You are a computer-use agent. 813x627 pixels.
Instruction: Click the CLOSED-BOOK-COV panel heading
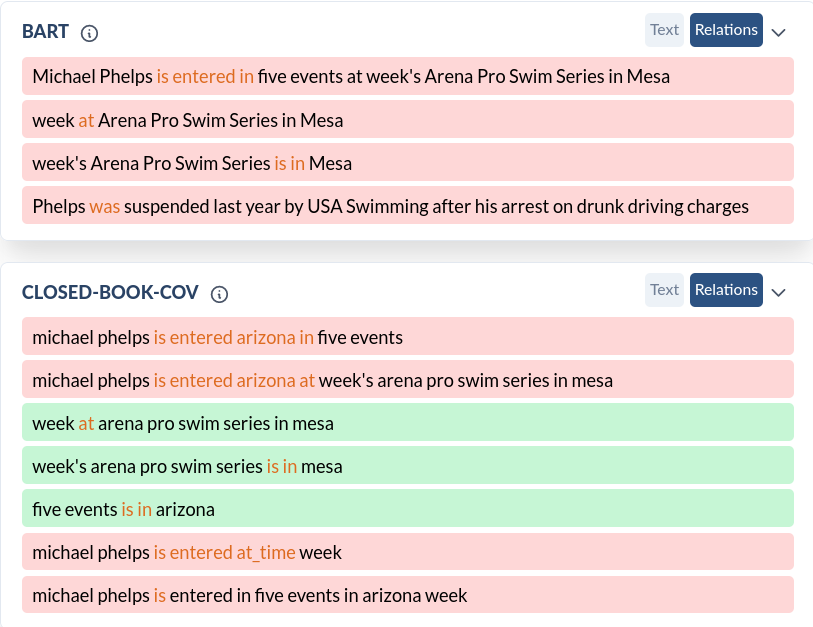coord(110,293)
